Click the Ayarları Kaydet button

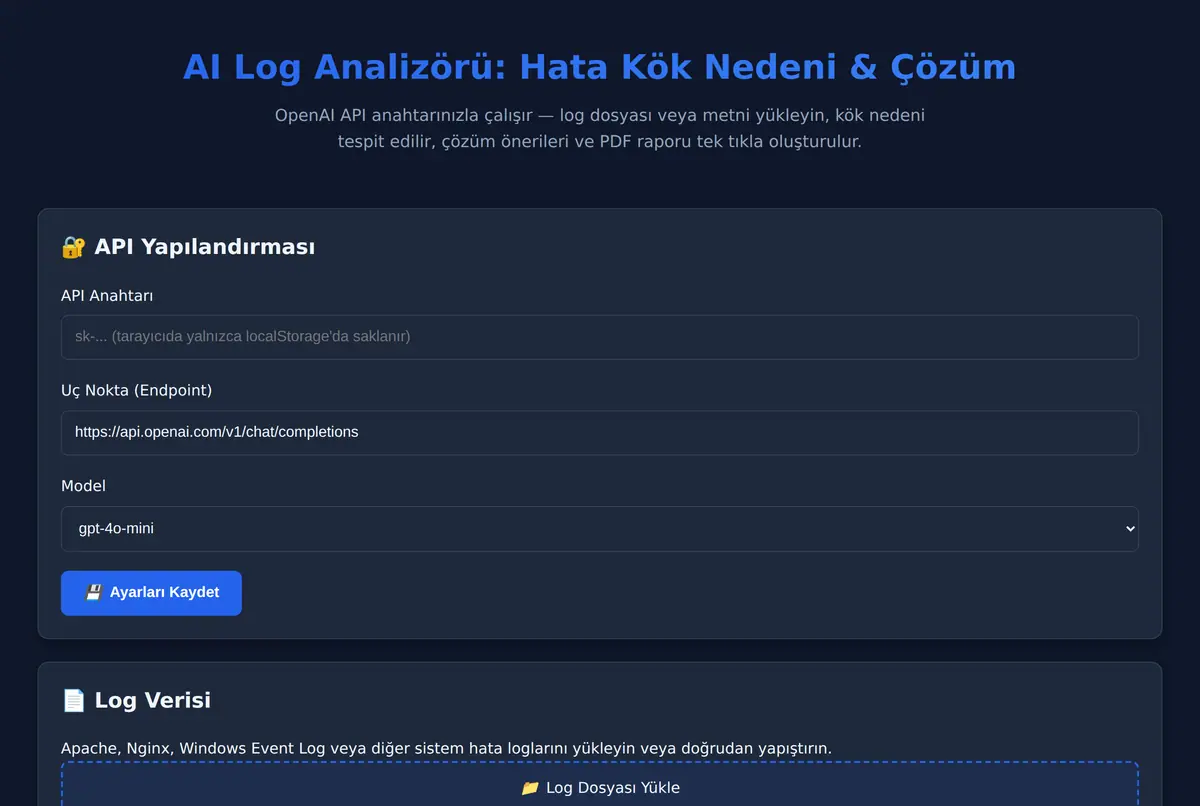point(151,593)
